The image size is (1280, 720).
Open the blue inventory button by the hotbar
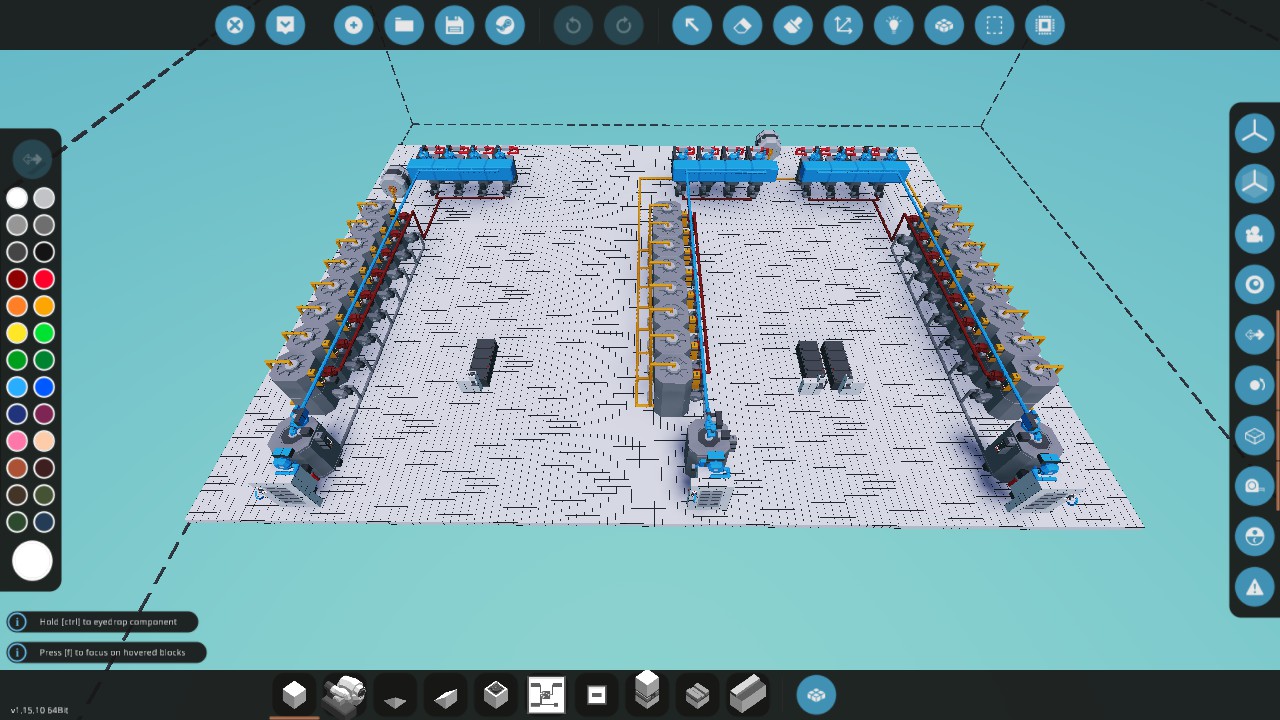(x=816, y=694)
